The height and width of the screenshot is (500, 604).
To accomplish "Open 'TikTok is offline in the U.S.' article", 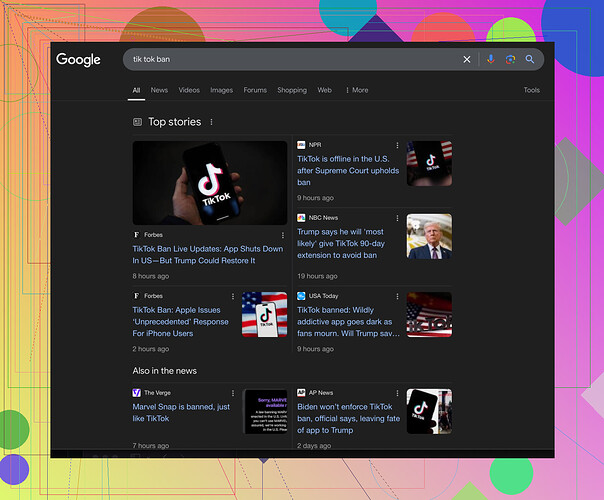I will pos(348,170).
